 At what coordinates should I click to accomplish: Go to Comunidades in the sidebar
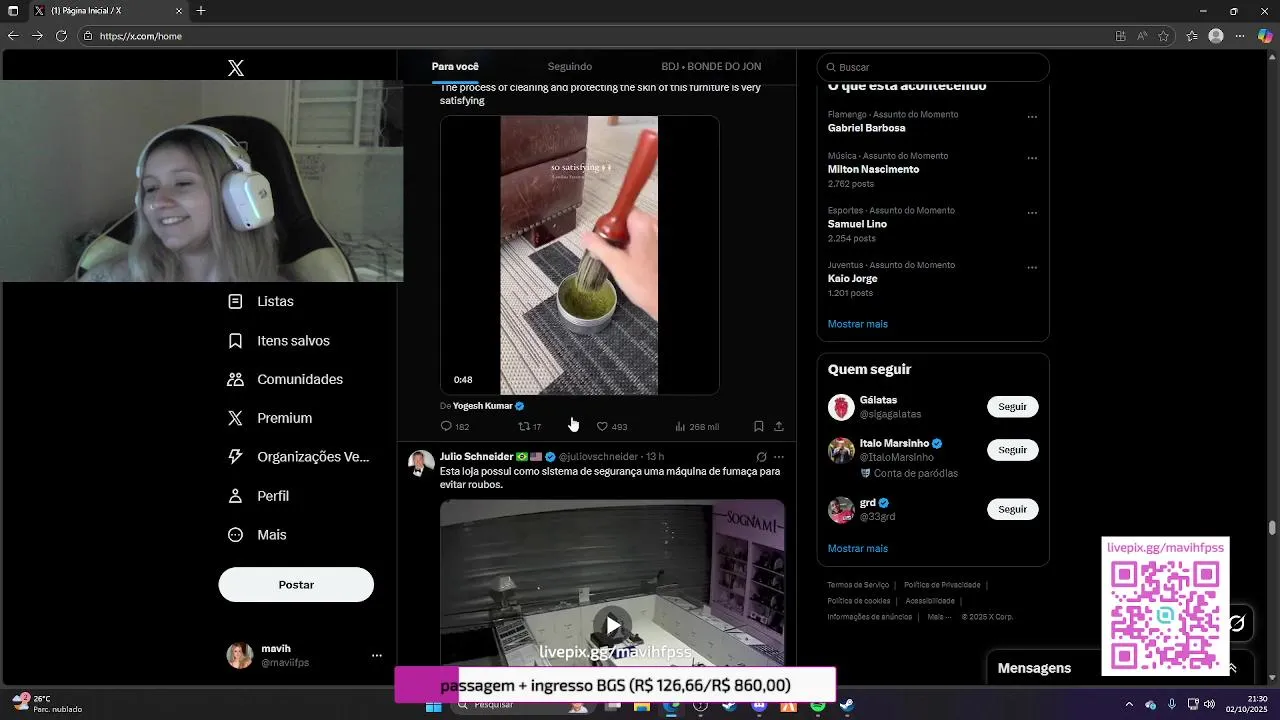pos(285,379)
